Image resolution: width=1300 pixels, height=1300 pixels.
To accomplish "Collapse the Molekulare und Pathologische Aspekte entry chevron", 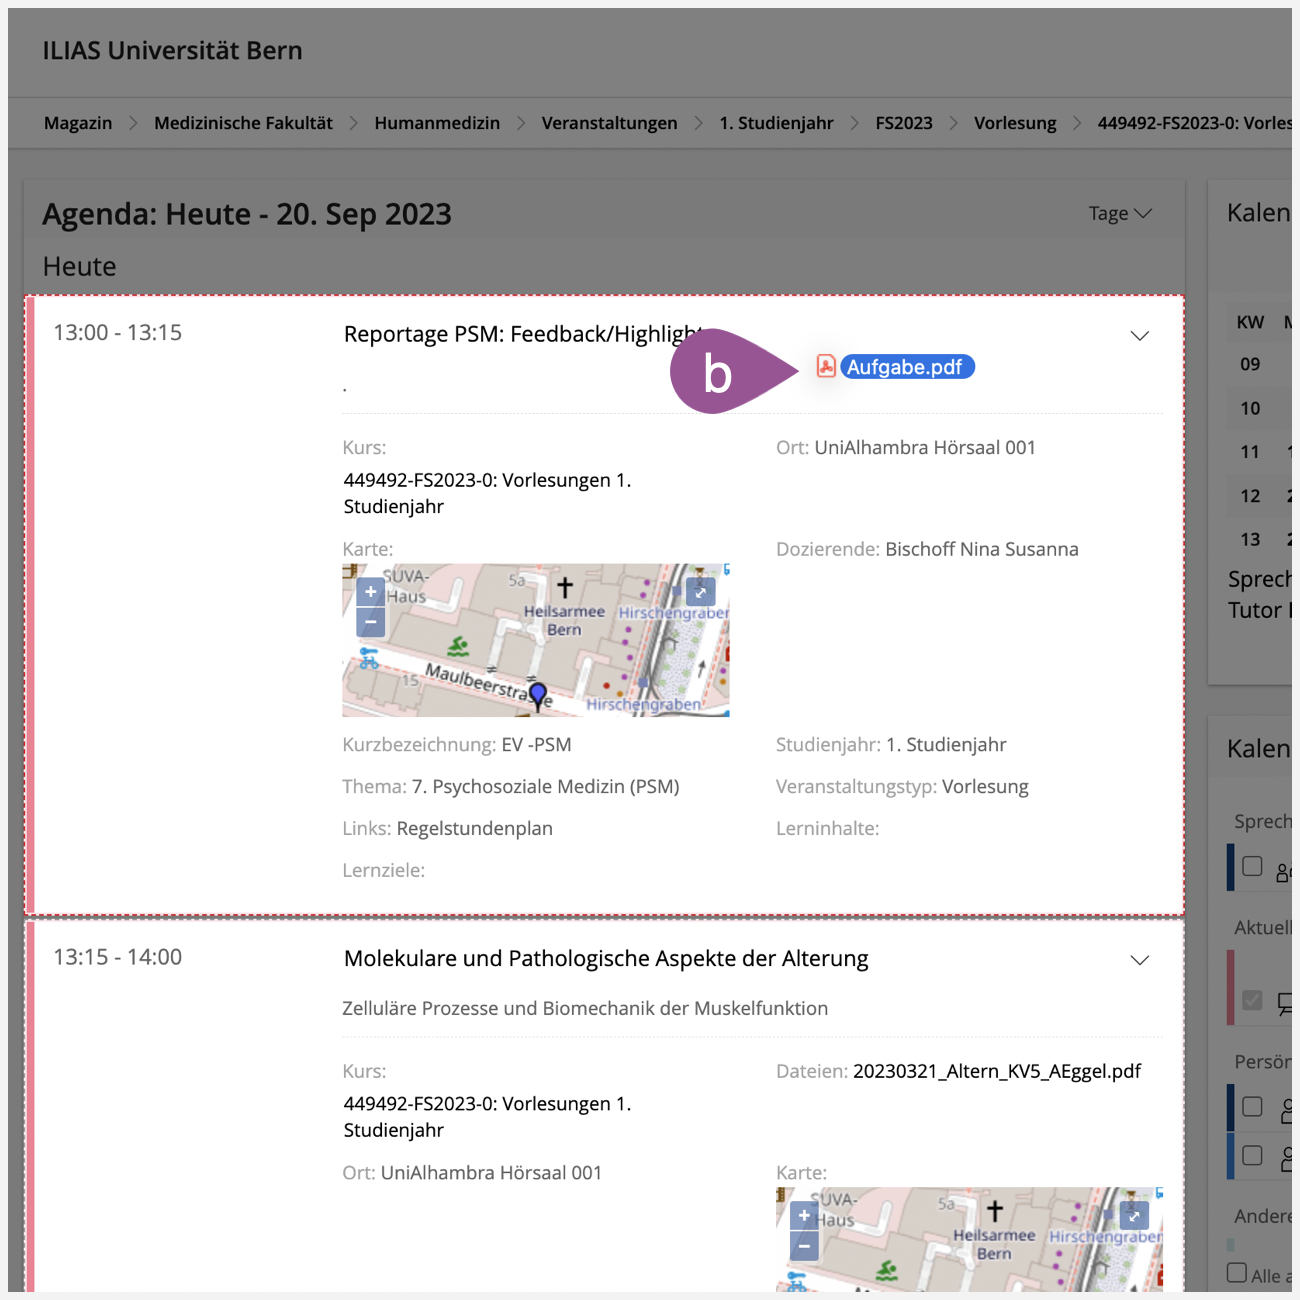I will [1139, 960].
